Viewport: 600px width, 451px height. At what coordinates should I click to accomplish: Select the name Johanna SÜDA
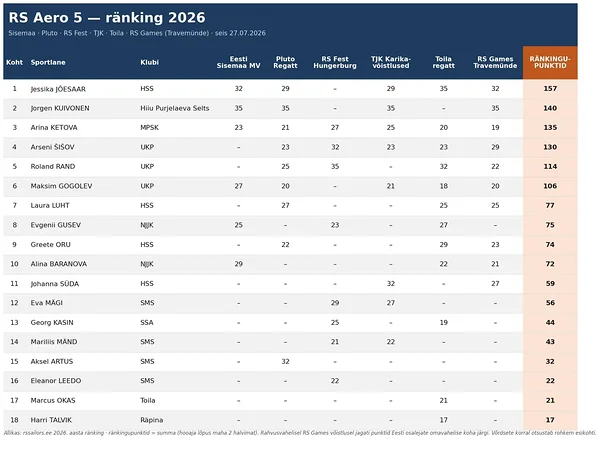click(55, 284)
